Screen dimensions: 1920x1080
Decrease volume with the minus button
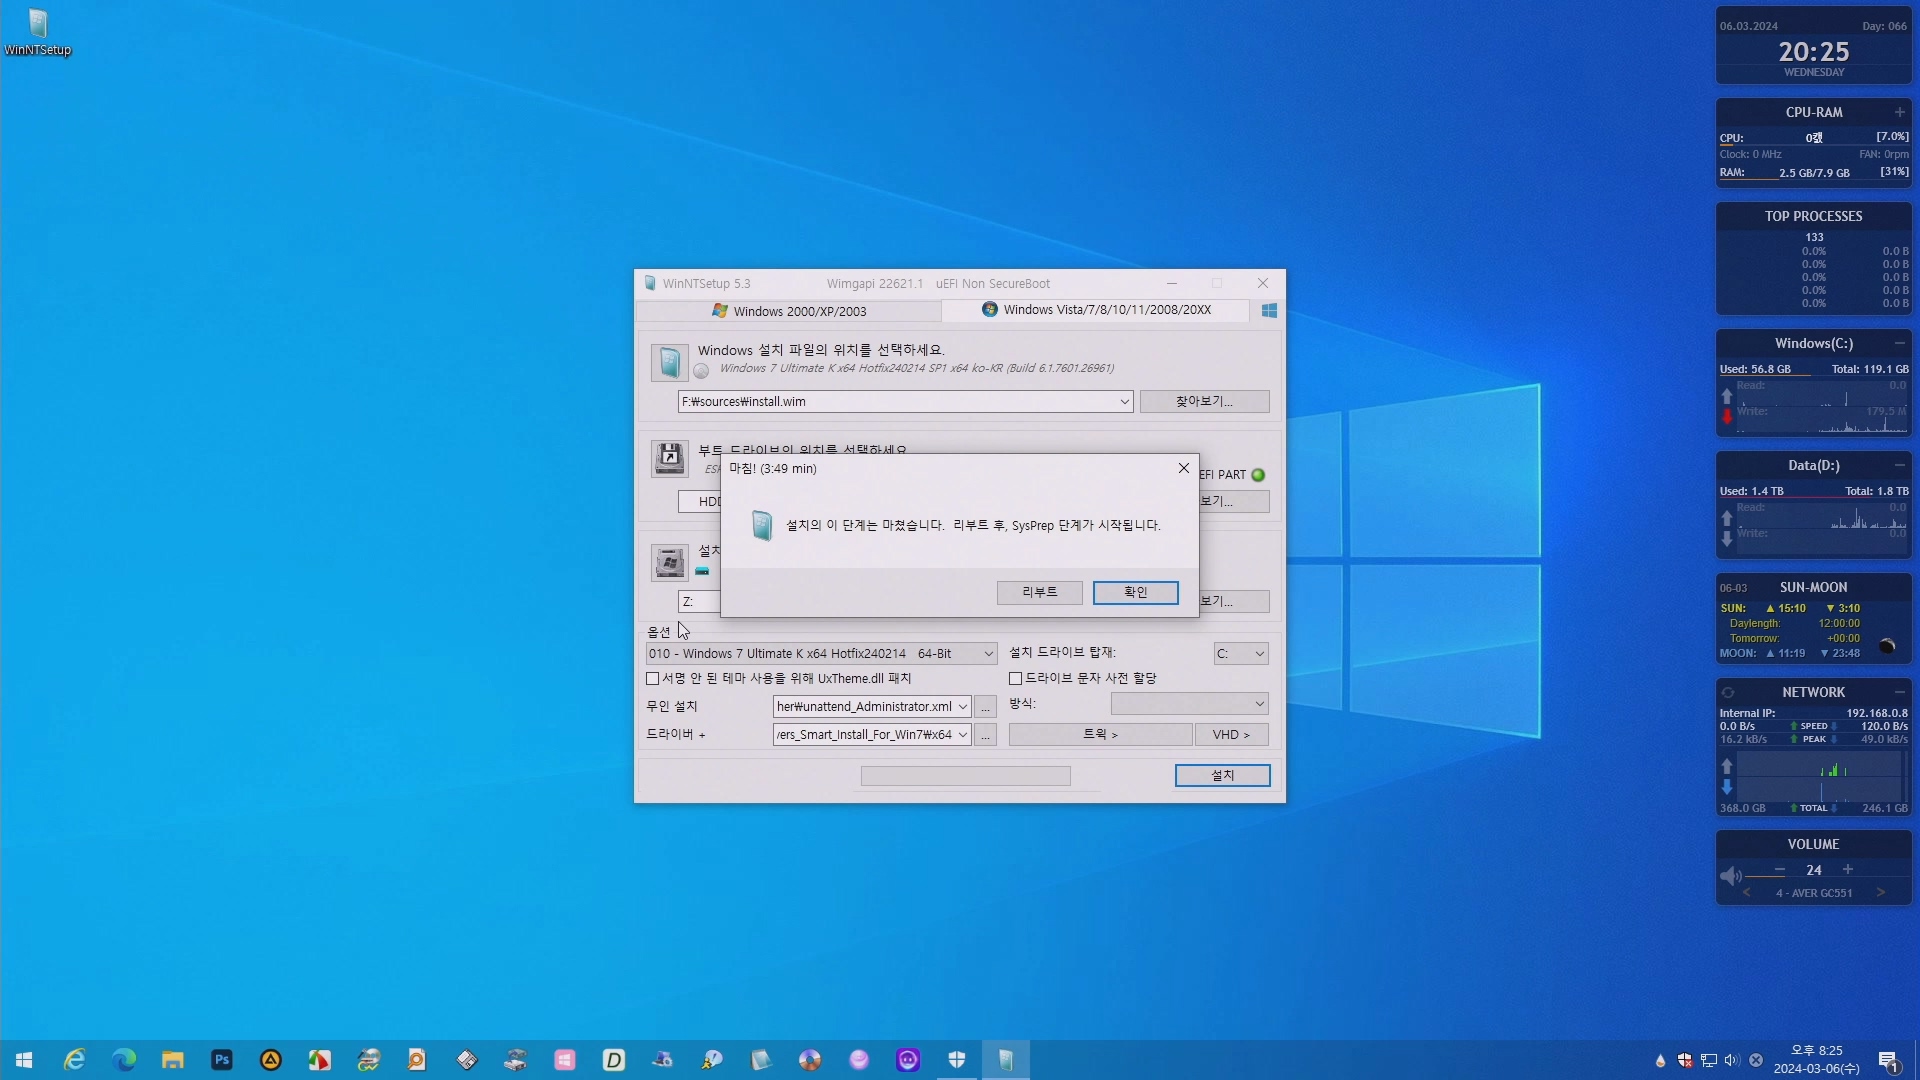[1780, 870]
